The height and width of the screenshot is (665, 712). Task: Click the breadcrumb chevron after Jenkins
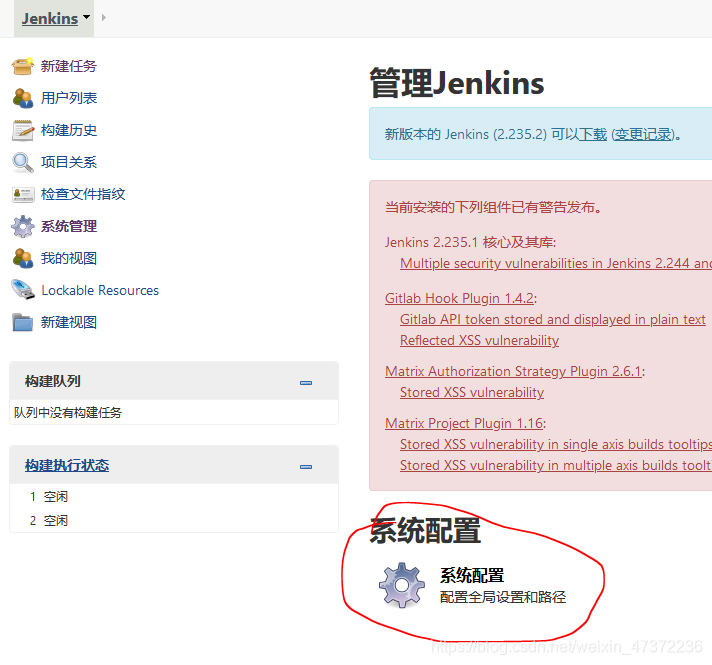104,17
